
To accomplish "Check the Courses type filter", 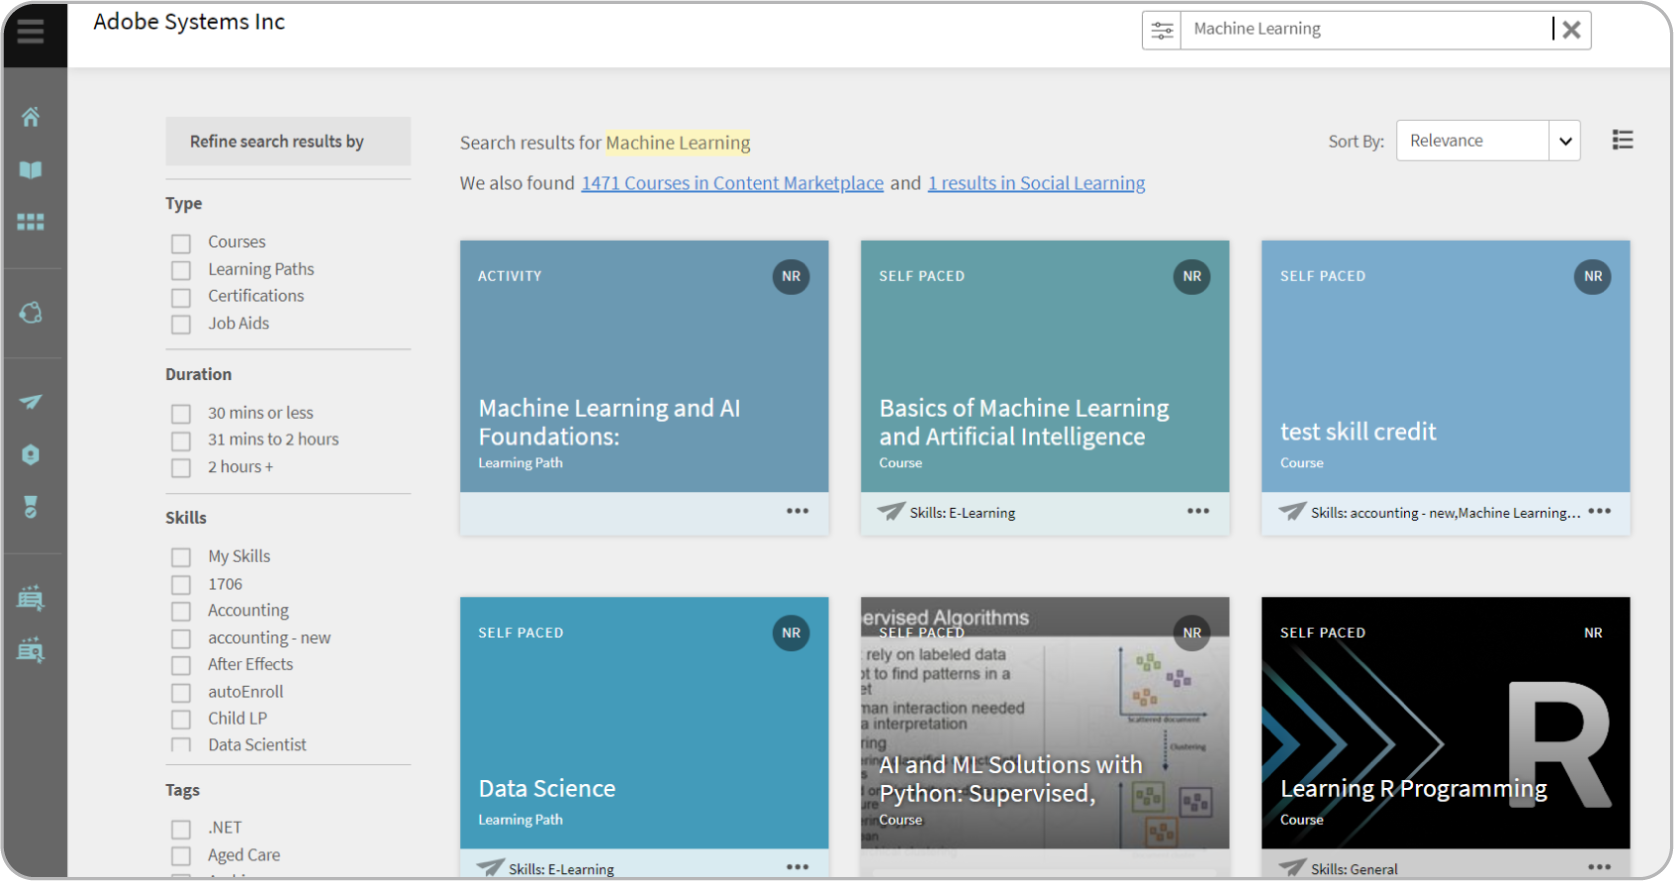I will pyautogui.click(x=181, y=243).
